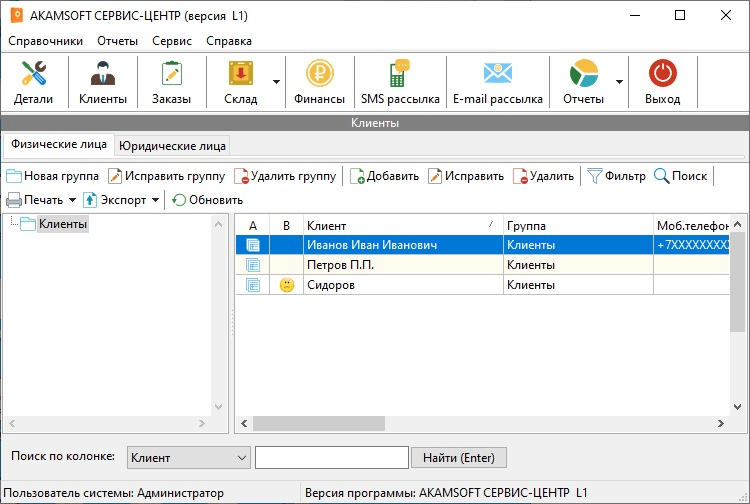This screenshot has width=750, height=504.
Task: Click the Группа cell of Сидоров
Action: (x=578, y=285)
